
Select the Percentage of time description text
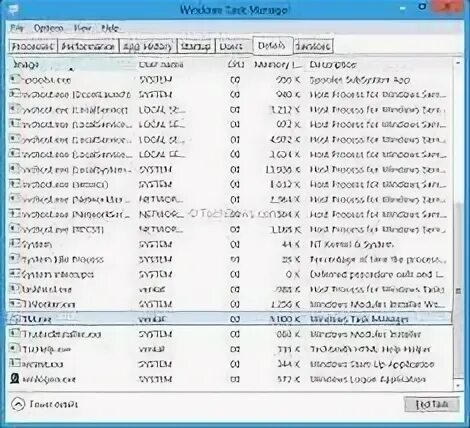(x=378, y=259)
